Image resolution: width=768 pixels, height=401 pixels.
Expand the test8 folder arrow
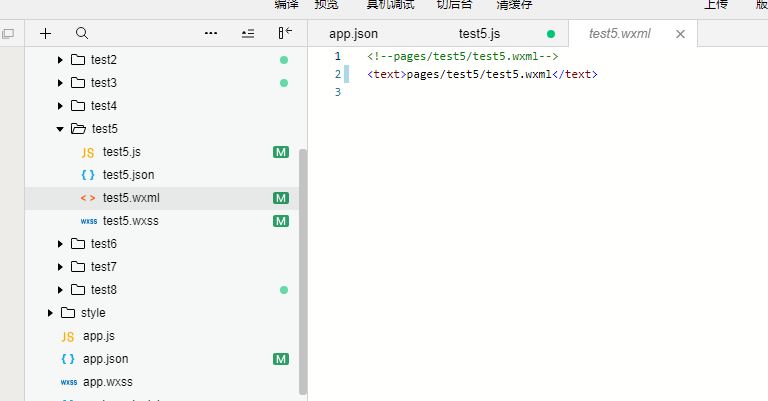point(60,290)
